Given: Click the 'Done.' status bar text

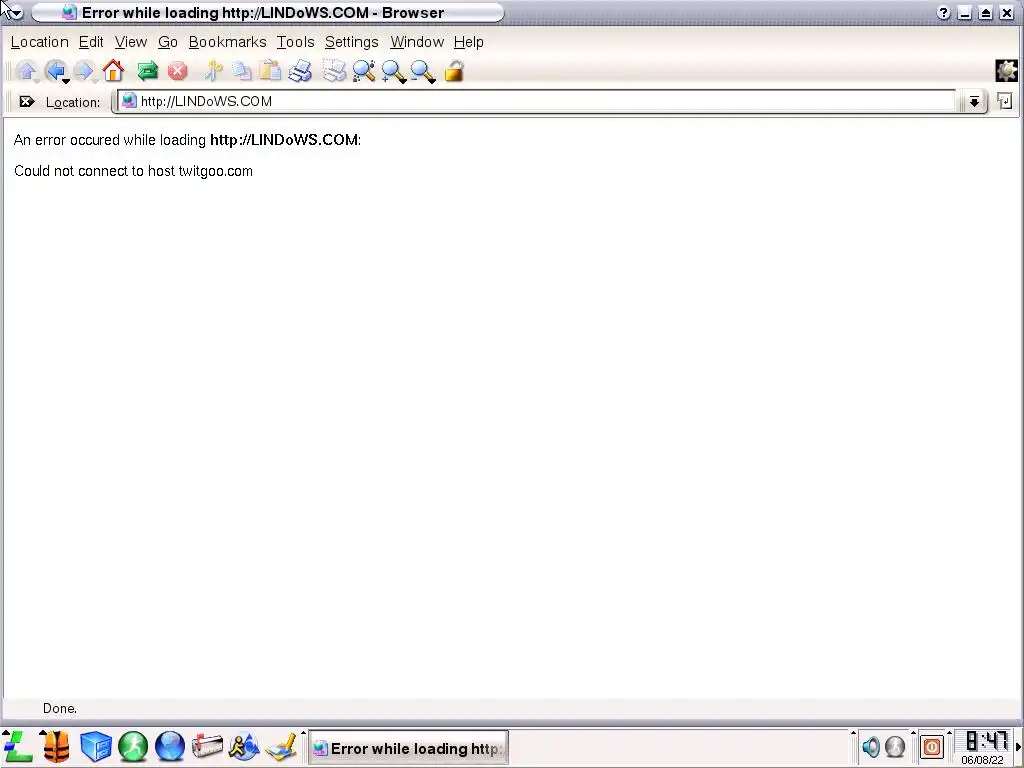Looking at the screenshot, I should (59, 708).
